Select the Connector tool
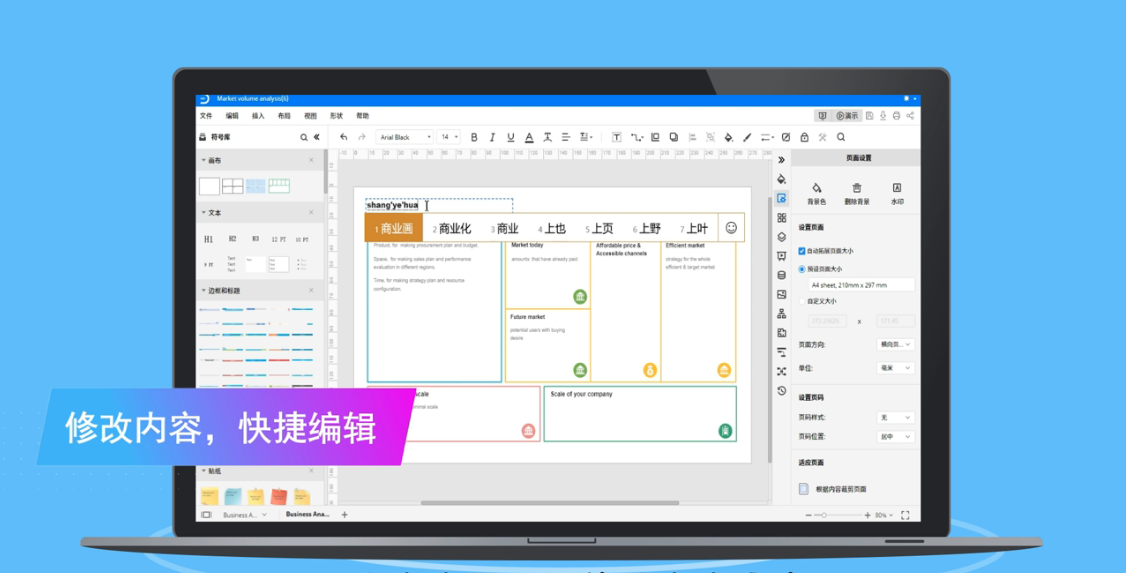 pyautogui.click(x=636, y=137)
